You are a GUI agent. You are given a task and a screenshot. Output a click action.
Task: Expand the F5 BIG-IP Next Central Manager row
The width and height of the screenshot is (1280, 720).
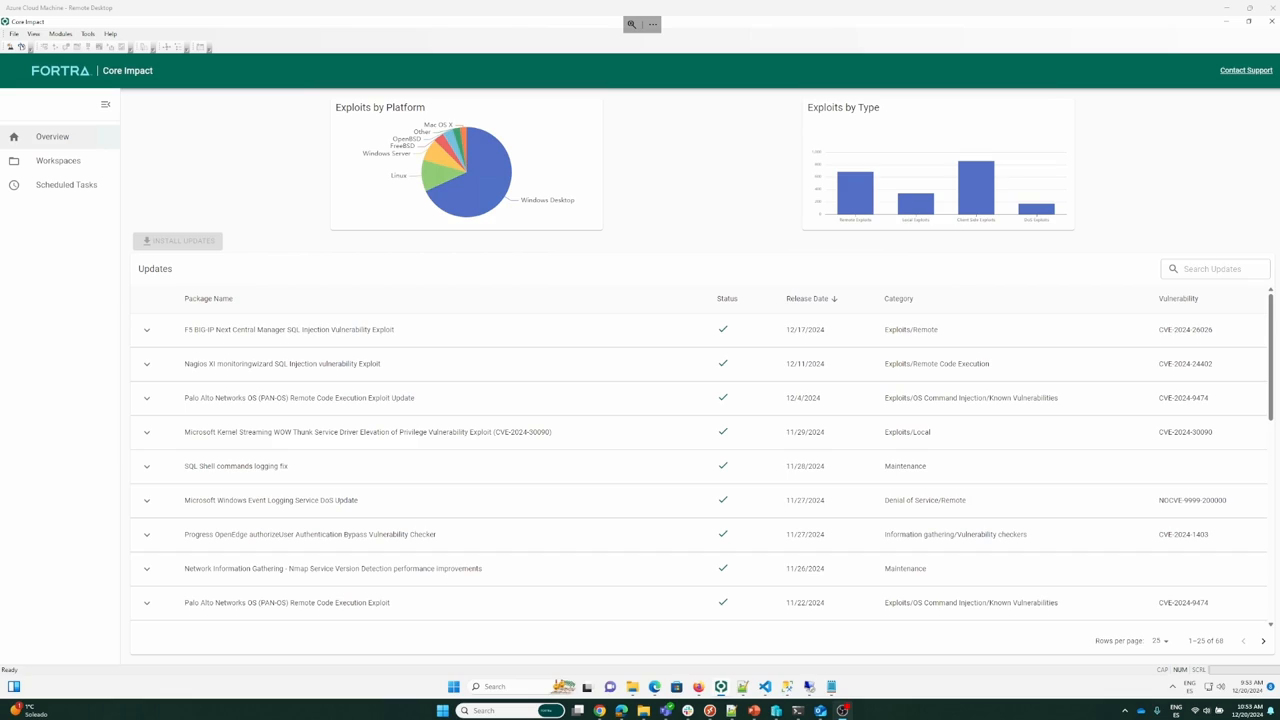coord(147,330)
